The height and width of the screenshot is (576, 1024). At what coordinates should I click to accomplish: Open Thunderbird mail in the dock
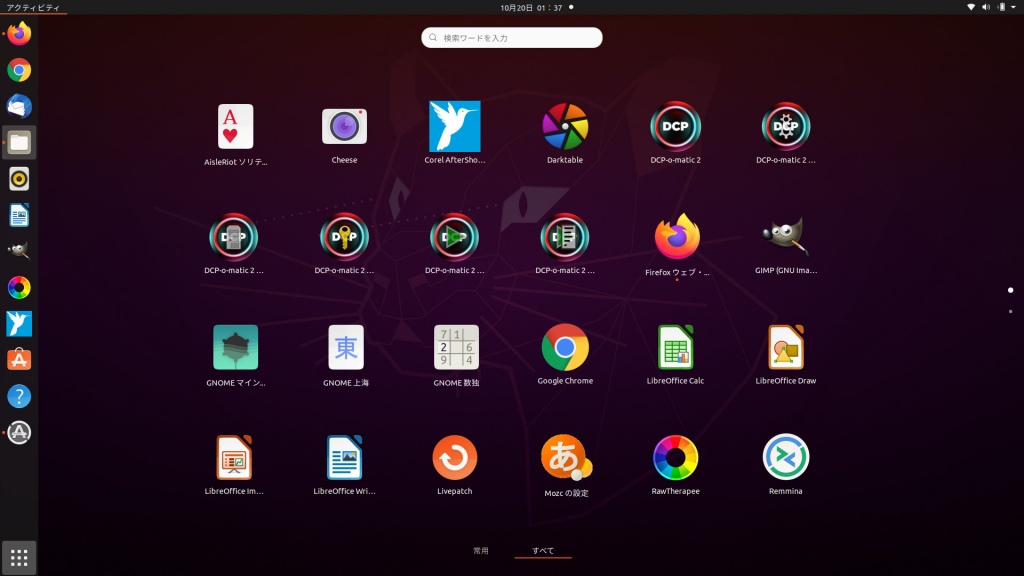[x=19, y=106]
